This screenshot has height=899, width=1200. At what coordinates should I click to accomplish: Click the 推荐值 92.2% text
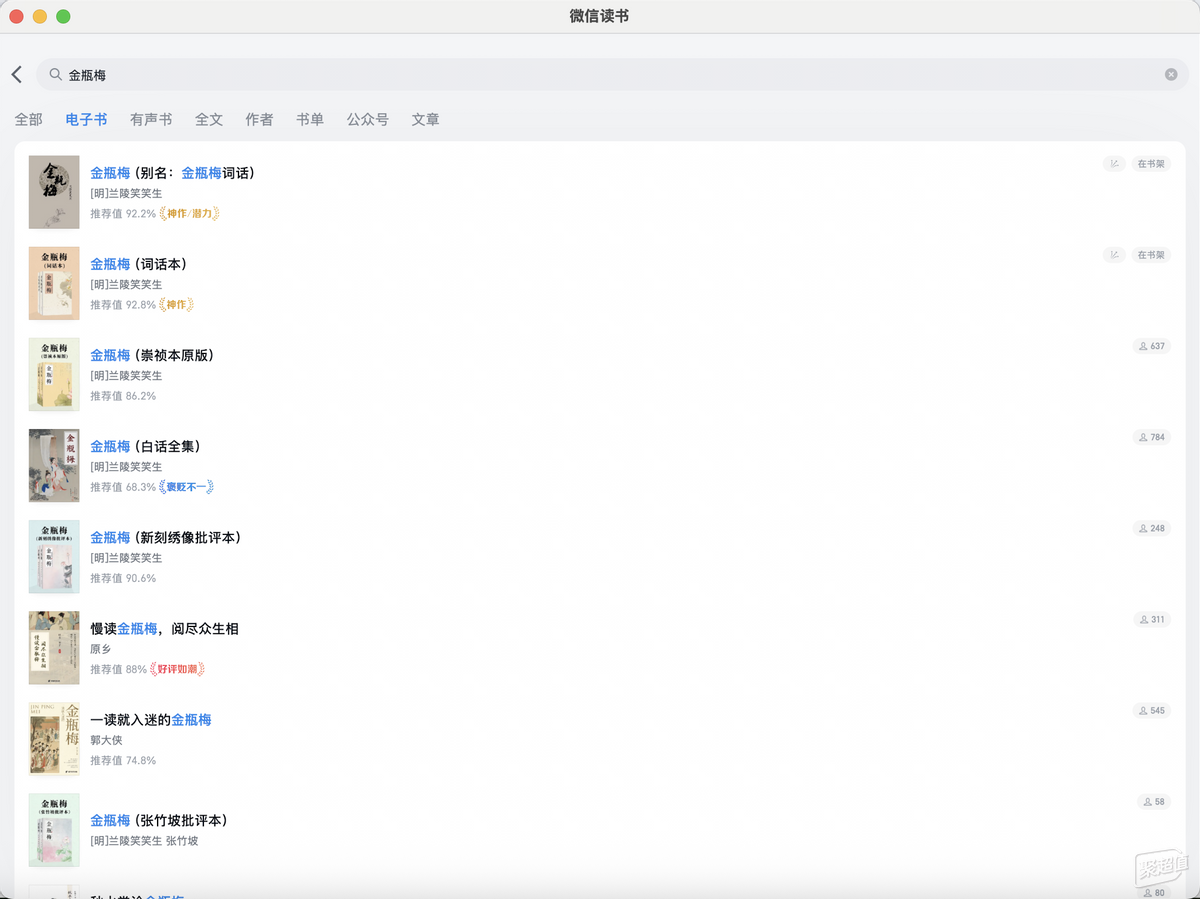pyautogui.click(x=123, y=214)
